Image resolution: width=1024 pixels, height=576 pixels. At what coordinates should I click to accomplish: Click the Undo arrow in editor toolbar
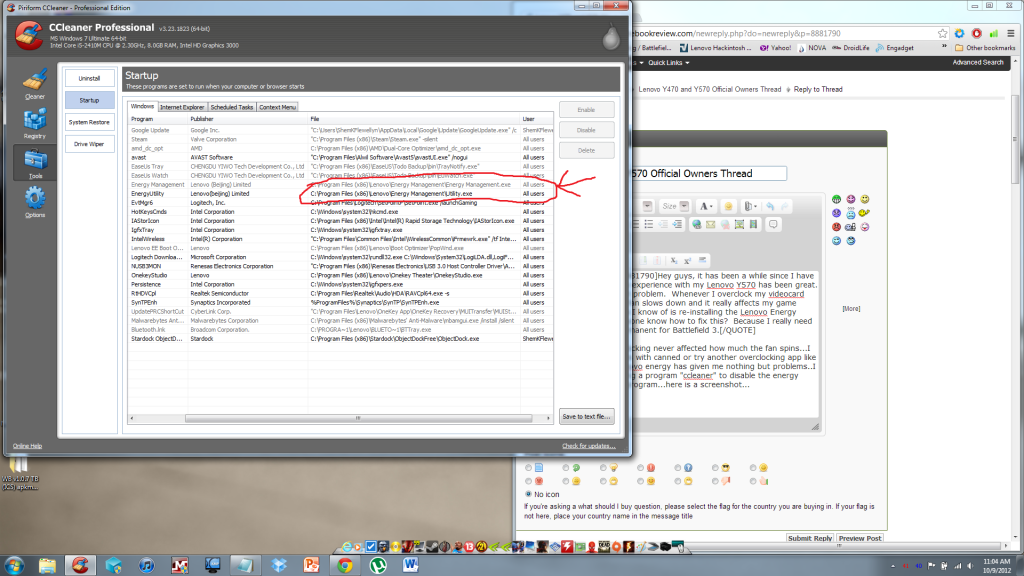[x=771, y=206]
